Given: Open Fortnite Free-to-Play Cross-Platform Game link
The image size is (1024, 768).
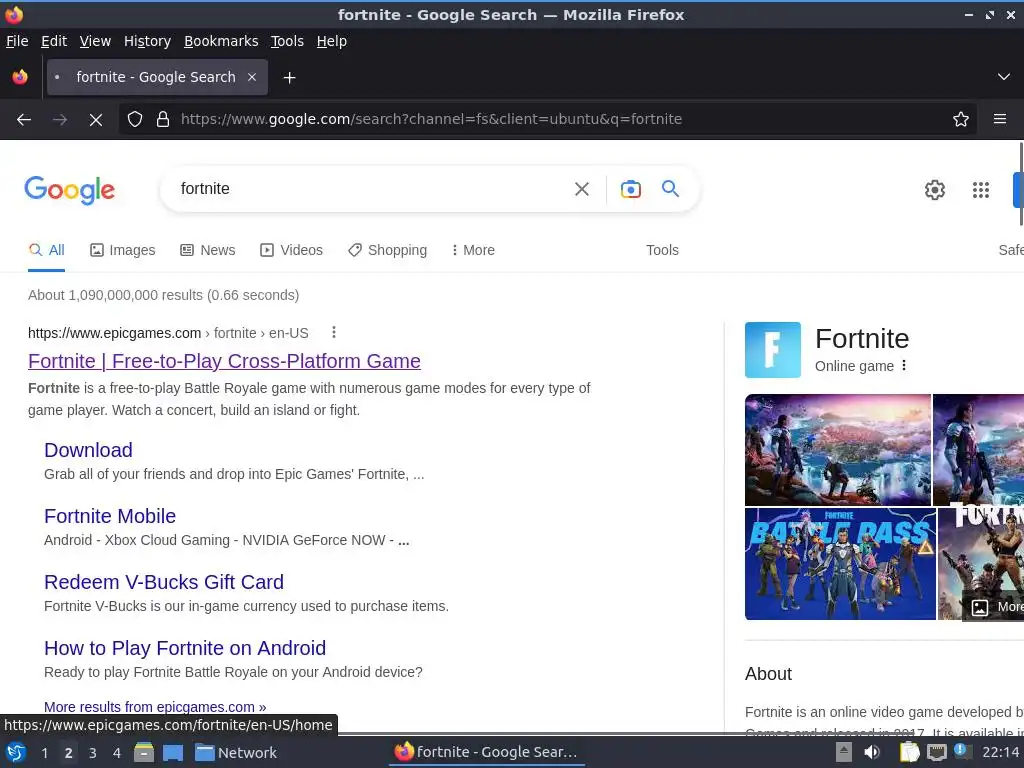Looking at the screenshot, I should pyautogui.click(x=224, y=360).
